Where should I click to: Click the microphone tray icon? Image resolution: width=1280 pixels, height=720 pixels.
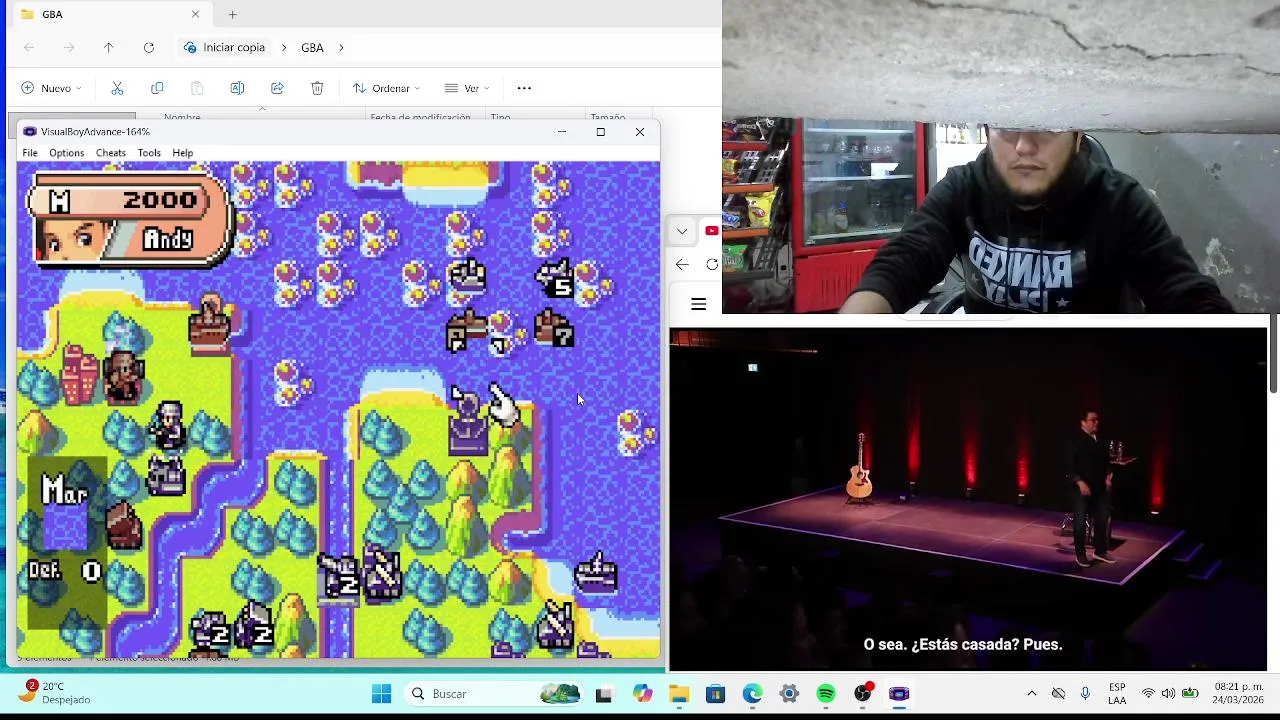1085,693
